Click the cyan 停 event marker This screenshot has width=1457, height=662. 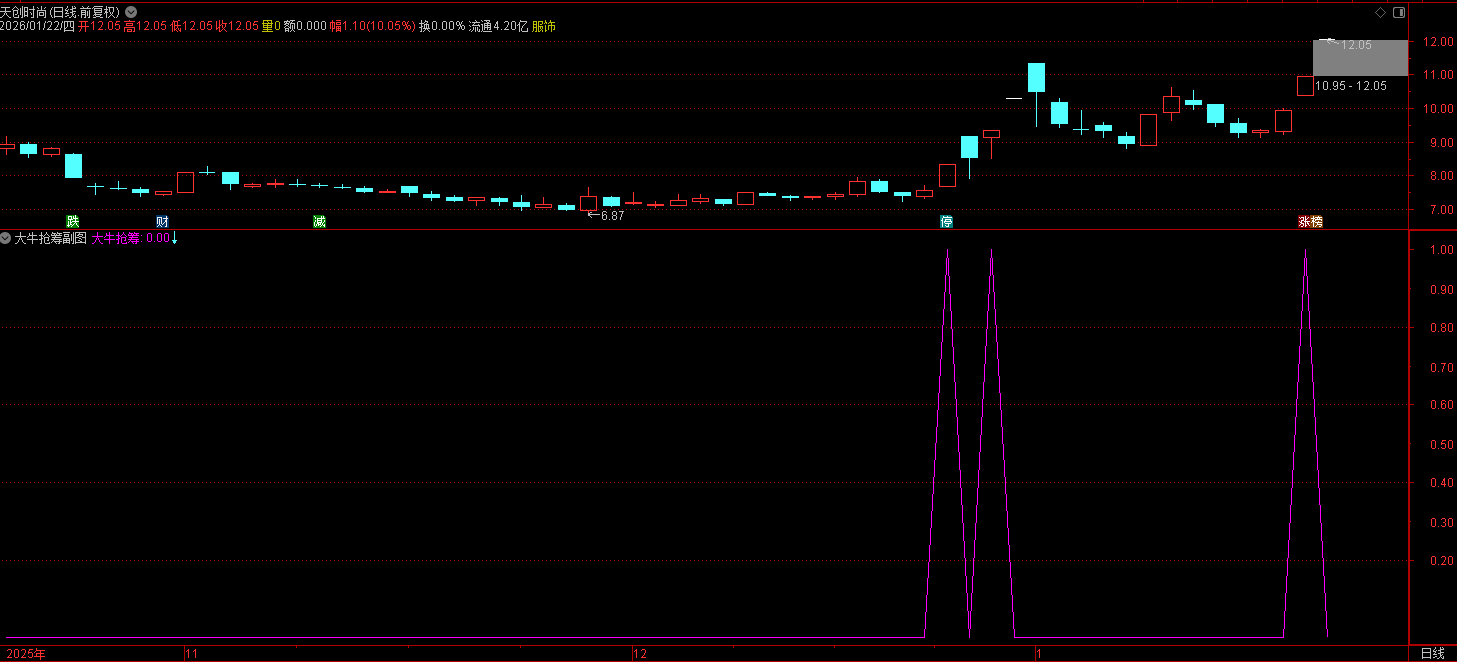point(946,221)
